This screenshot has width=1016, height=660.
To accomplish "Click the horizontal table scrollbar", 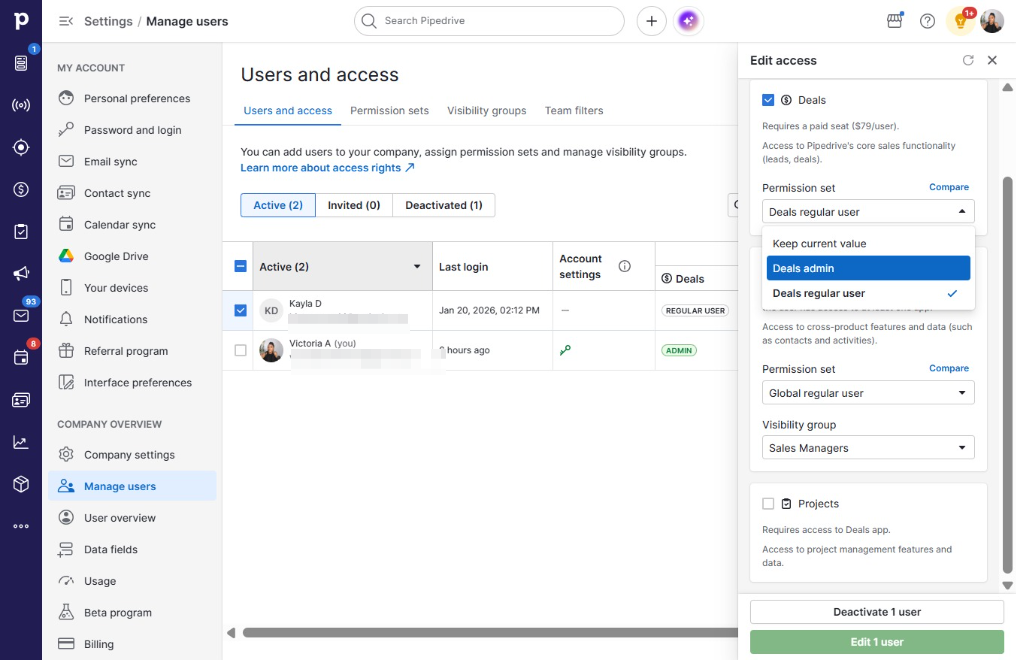I will click(x=489, y=633).
